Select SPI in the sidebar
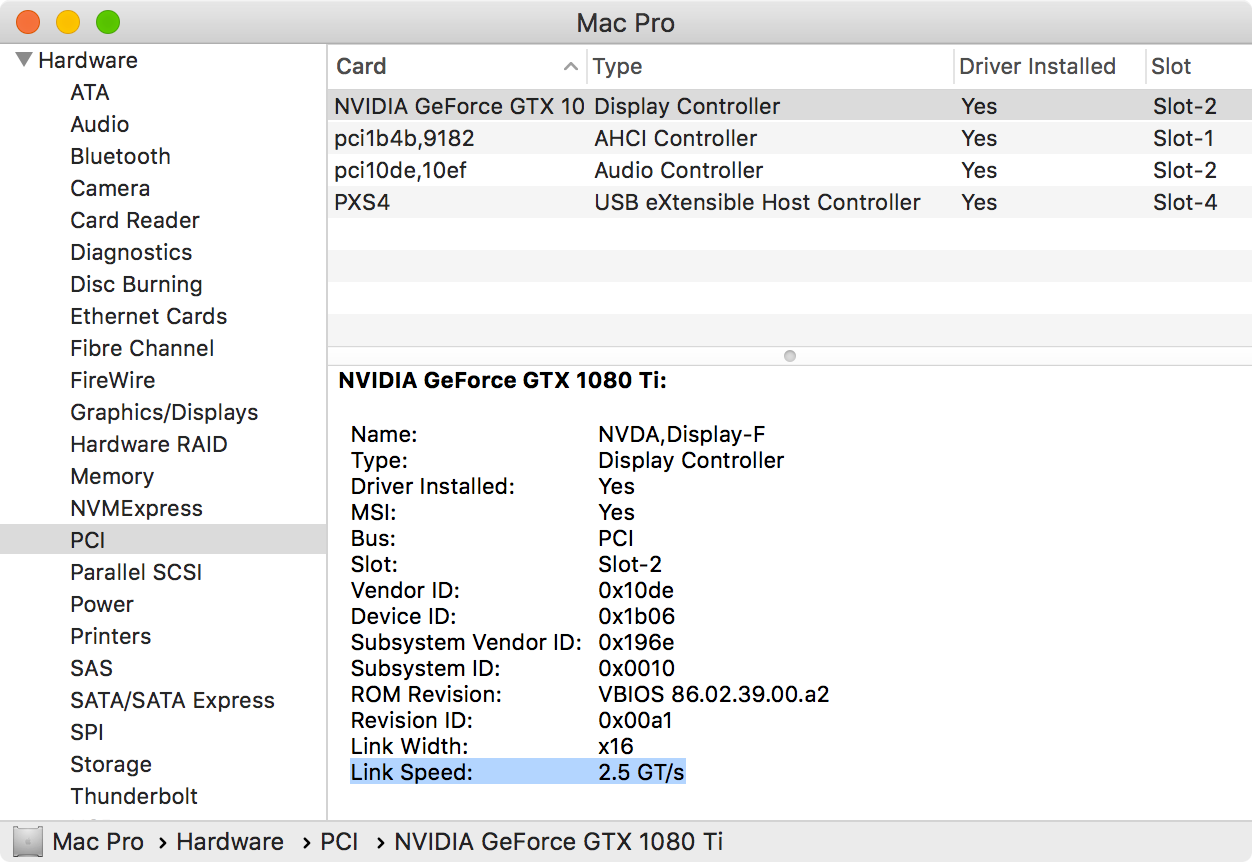Viewport: 1252px width, 862px height. [87, 732]
